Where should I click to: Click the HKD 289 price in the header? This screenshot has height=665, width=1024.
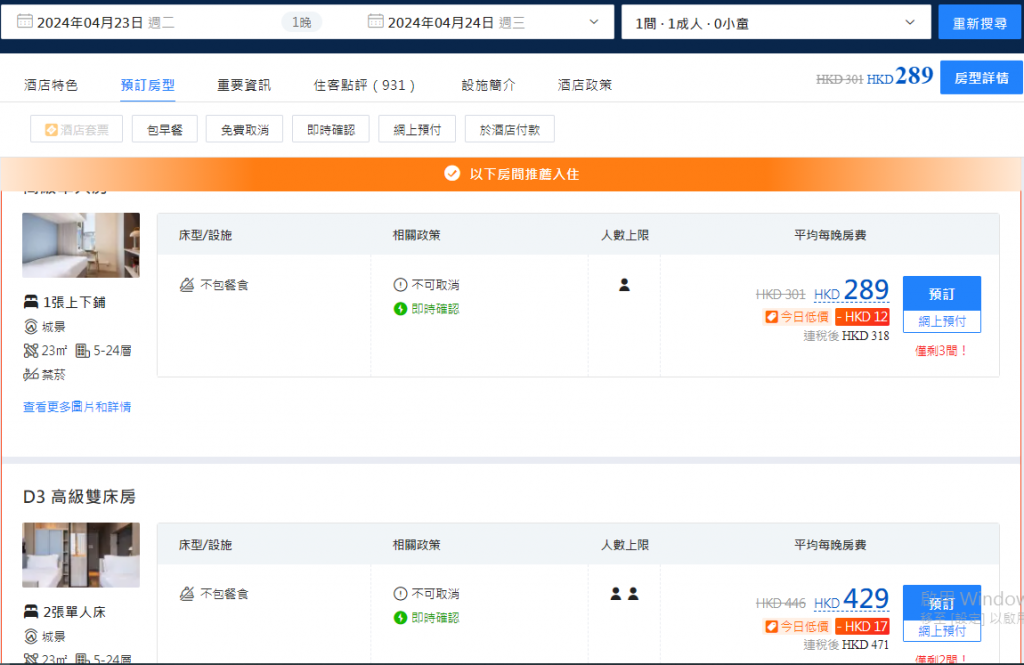900,76
